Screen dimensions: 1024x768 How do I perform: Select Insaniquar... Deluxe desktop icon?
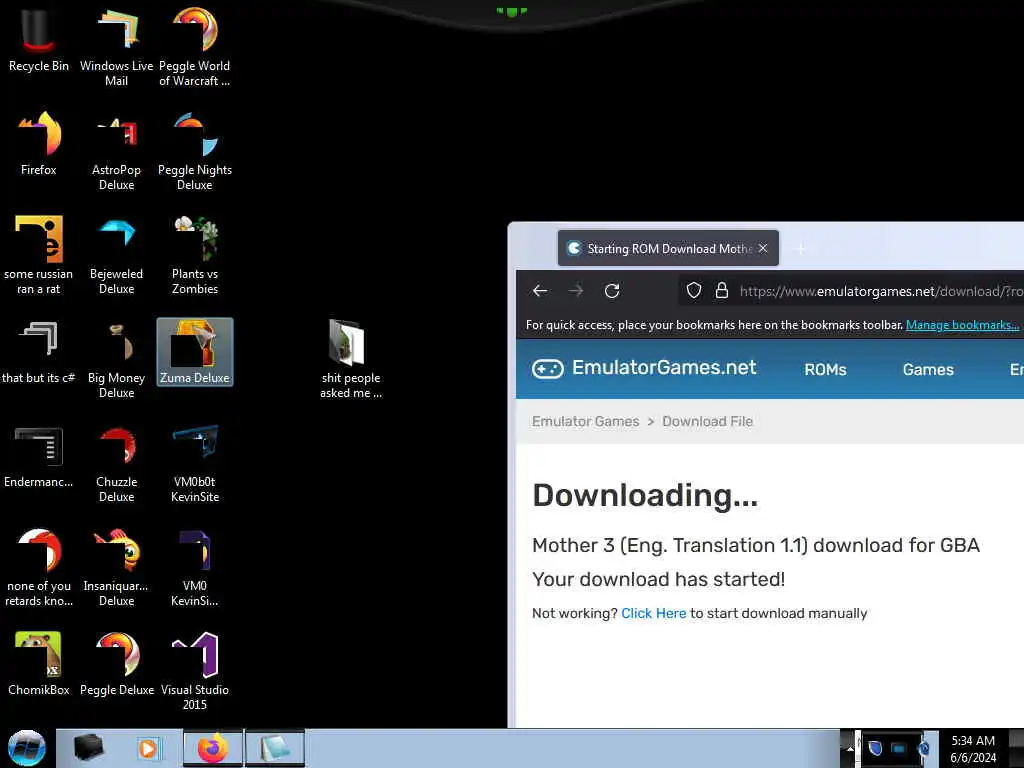116,567
